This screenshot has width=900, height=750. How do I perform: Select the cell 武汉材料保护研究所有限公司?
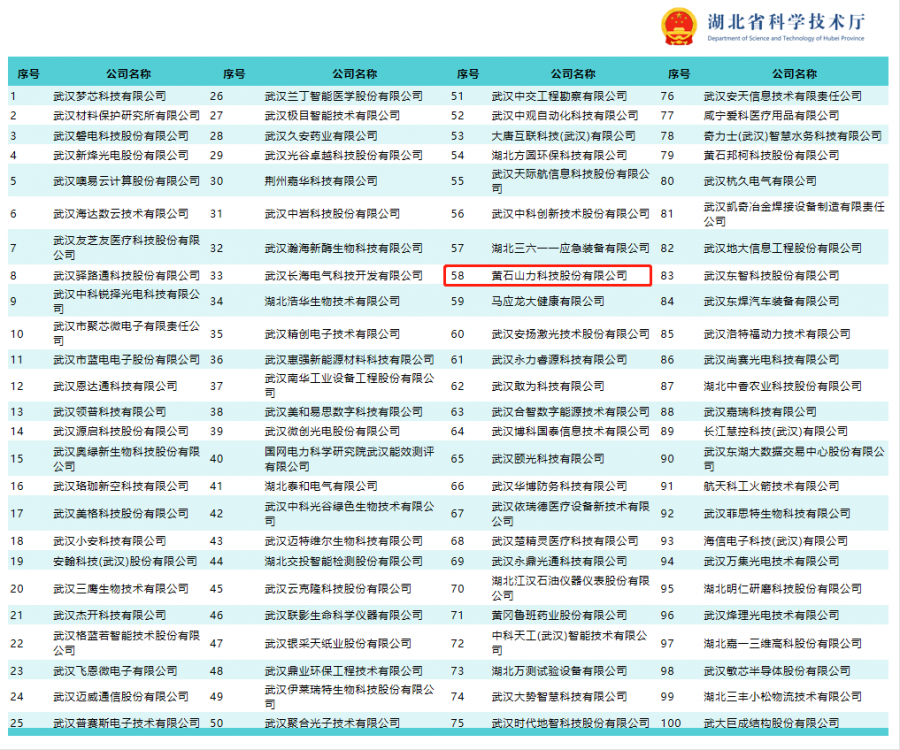[126, 115]
